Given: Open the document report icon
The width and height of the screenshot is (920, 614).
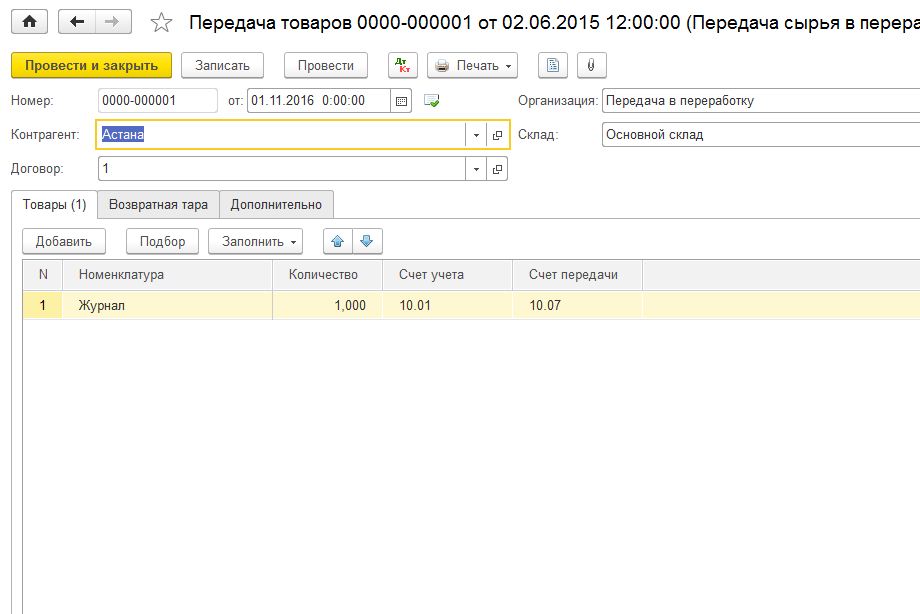Looking at the screenshot, I should (x=553, y=65).
